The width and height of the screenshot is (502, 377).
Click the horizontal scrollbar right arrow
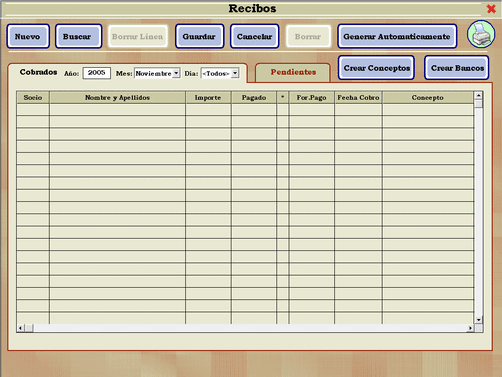(x=470, y=328)
